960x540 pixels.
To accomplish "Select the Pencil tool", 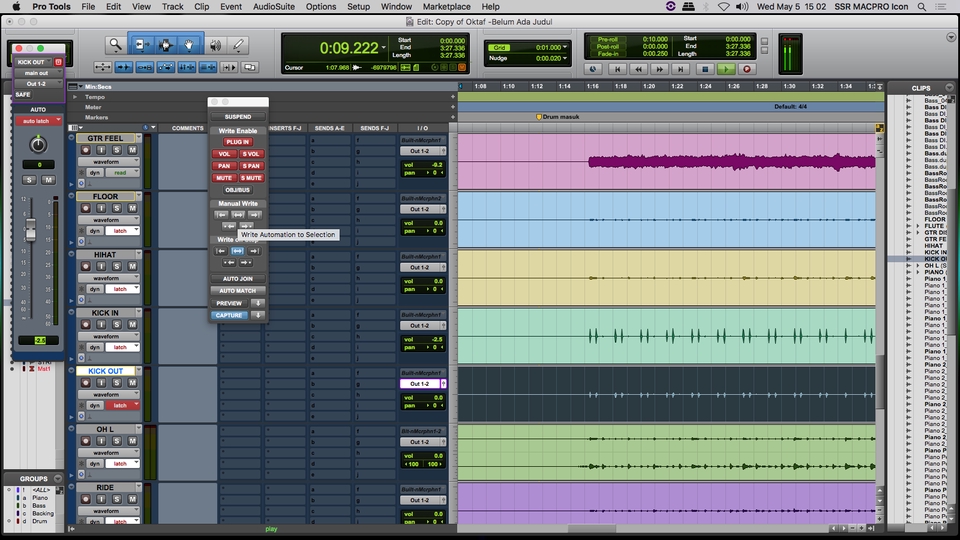I will [238, 45].
